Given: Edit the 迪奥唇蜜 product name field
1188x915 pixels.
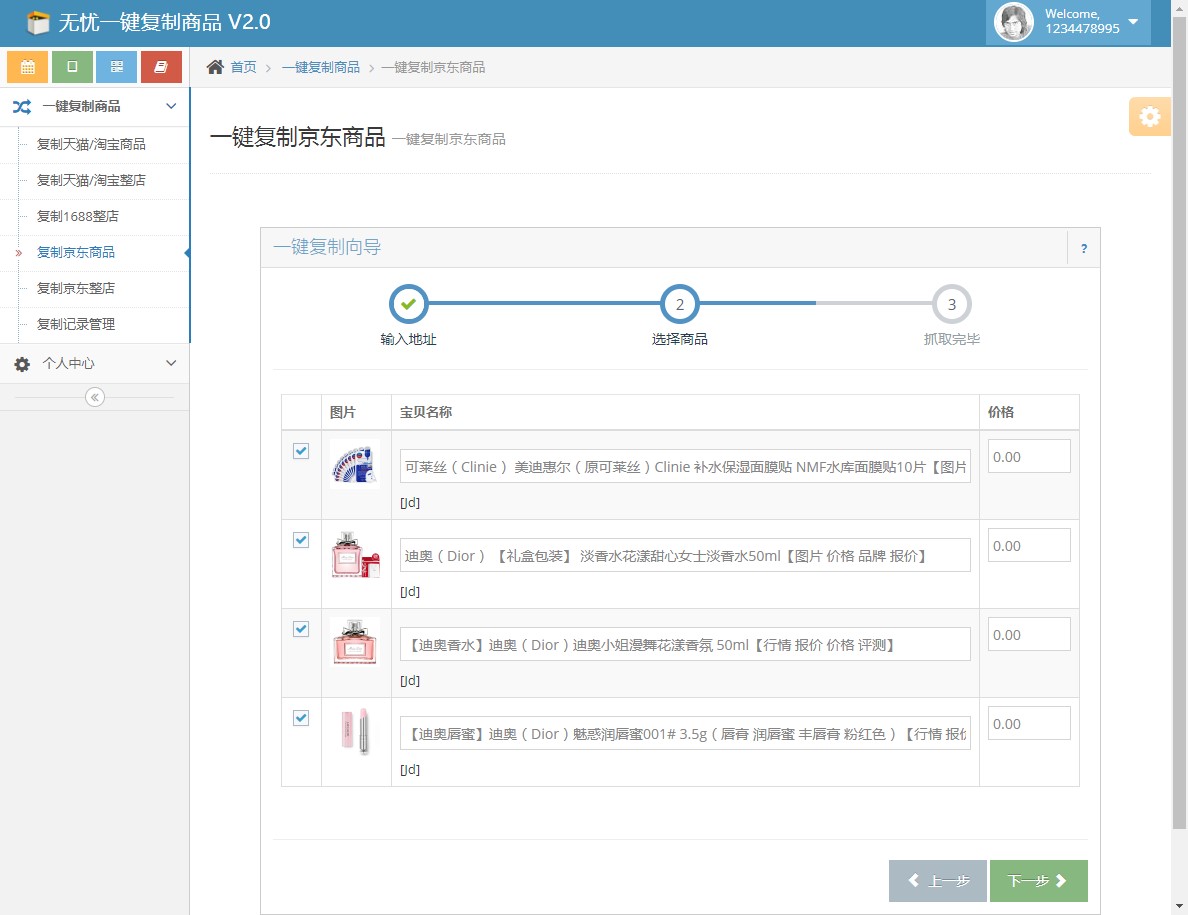Looking at the screenshot, I should tap(685, 734).
